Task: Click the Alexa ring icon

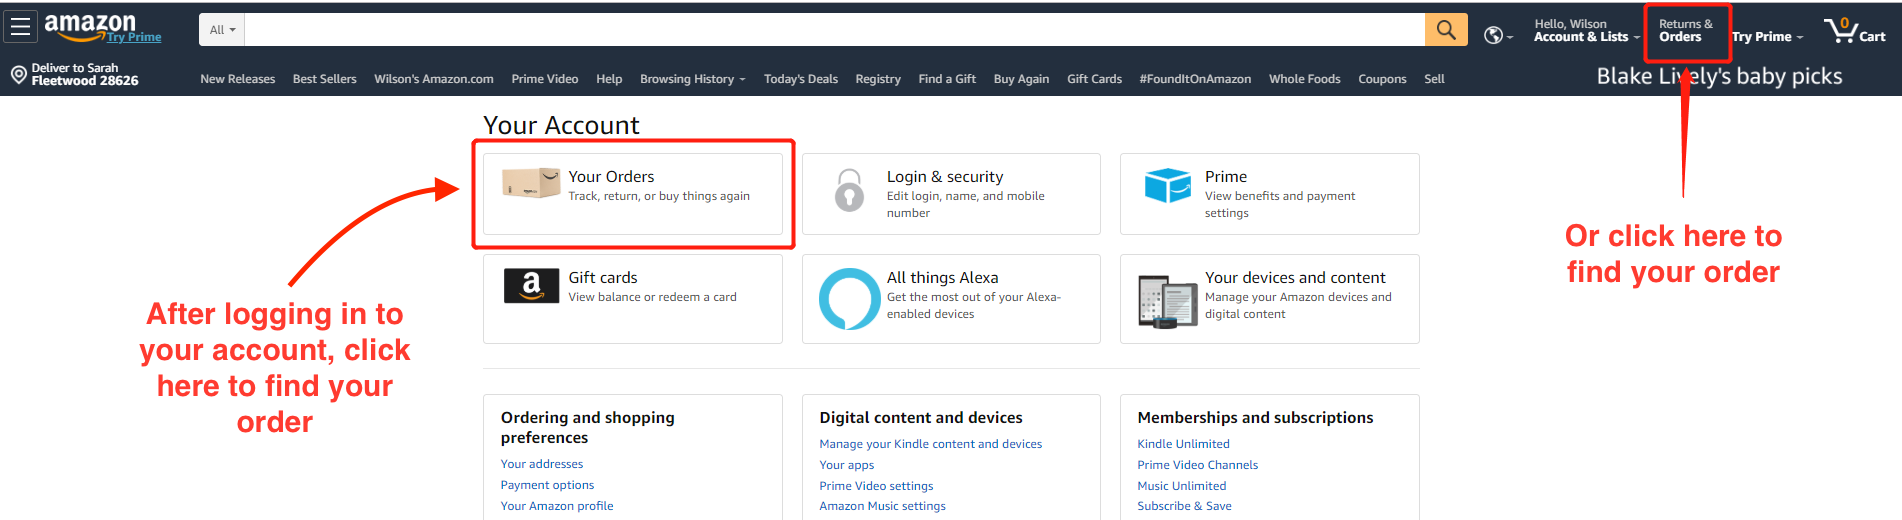Action: 849,298
